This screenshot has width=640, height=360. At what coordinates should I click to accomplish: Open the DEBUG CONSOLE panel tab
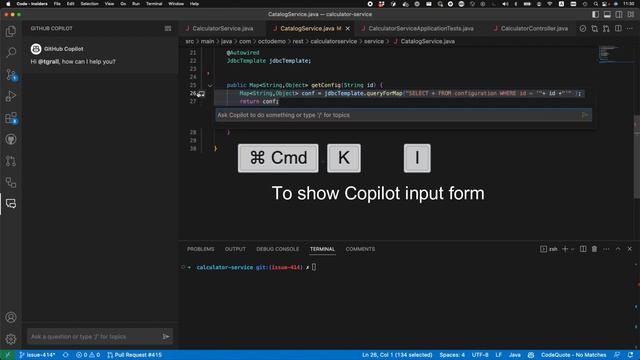coord(278,249)
